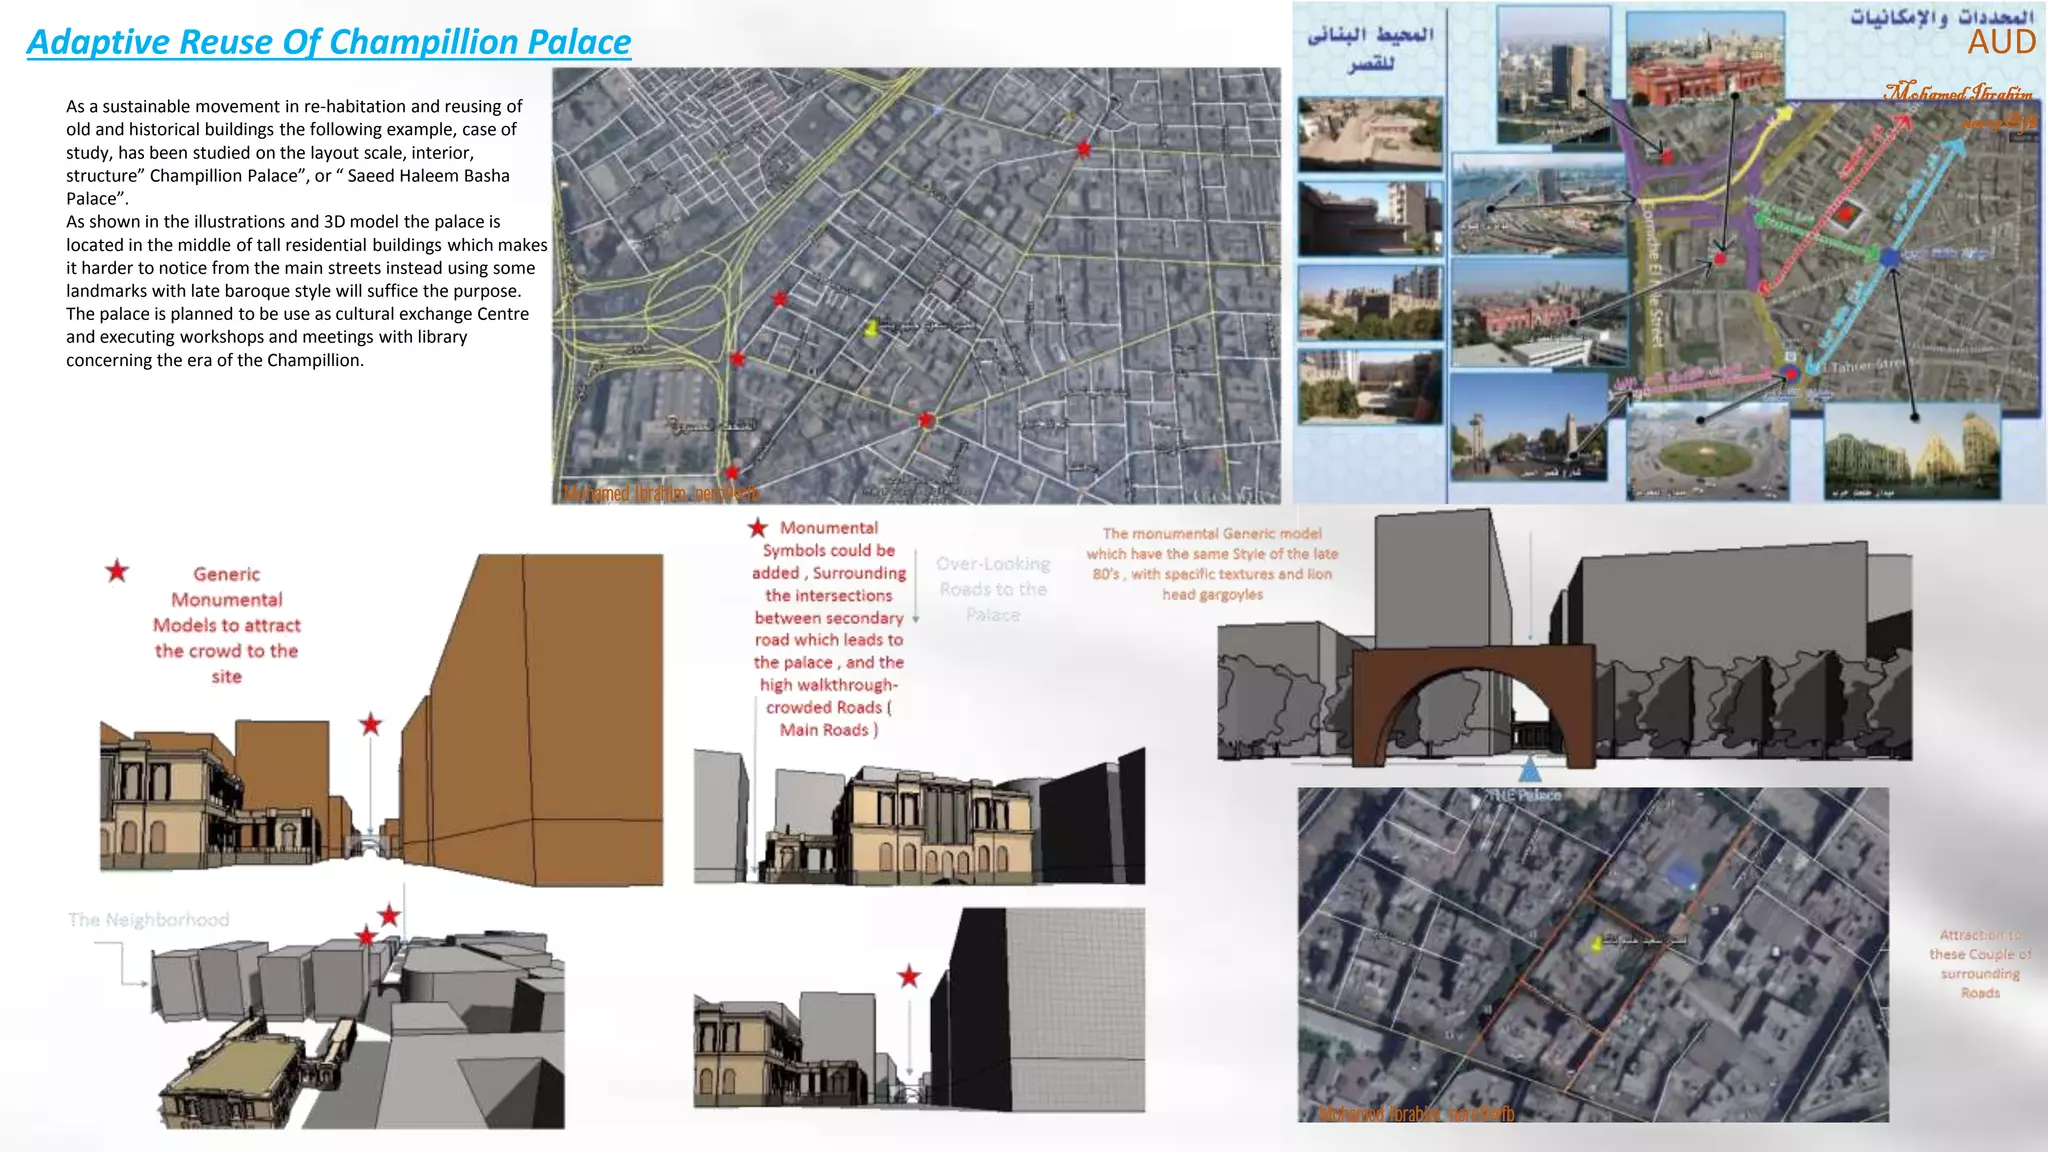Click the Adaptive Reuse Of Champillion Palace title
The width and height of the screenshot is (2048, 1152).
coord(329,42)
